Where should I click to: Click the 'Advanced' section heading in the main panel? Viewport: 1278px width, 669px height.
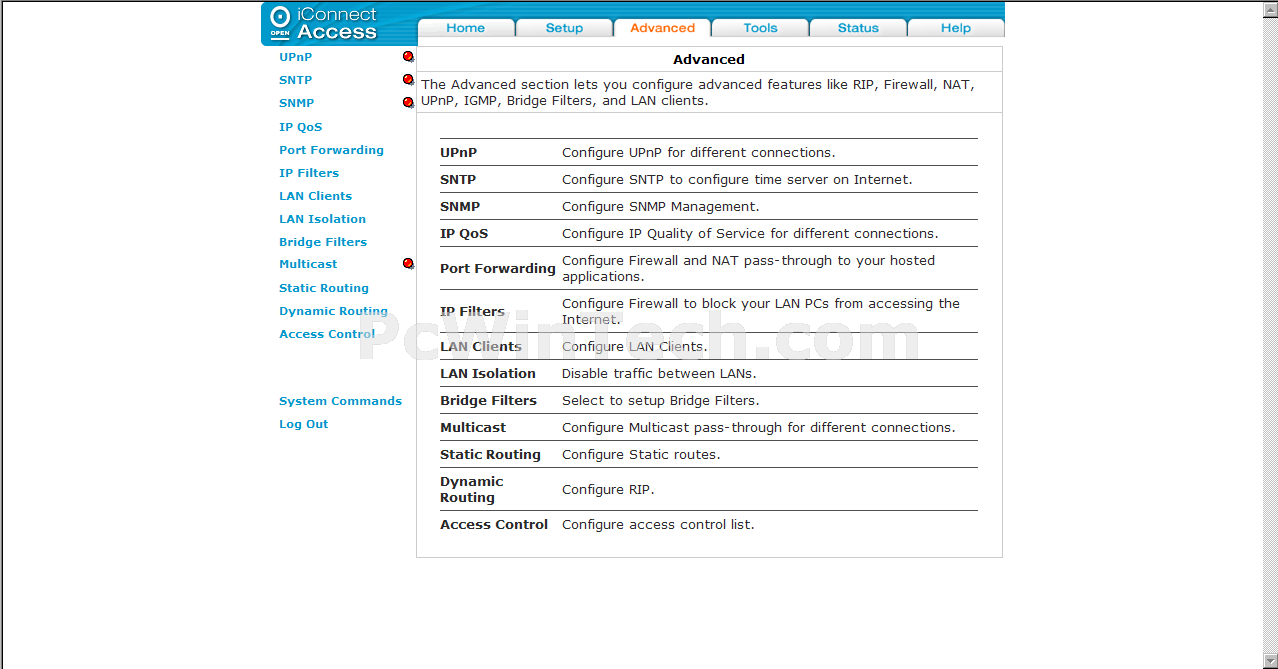(x=709, y=59)
